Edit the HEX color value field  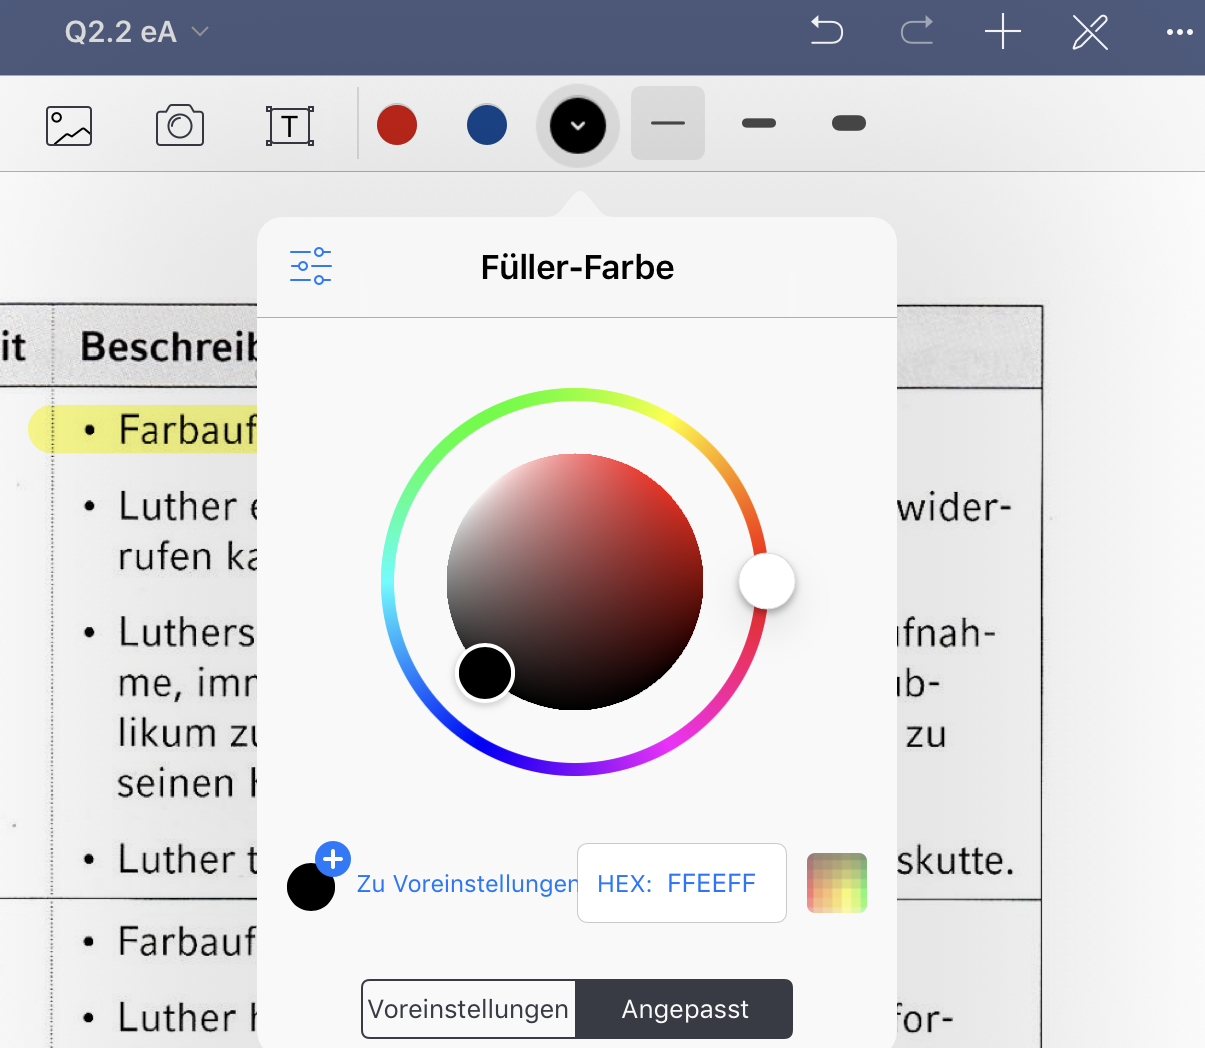pos(682,883)
